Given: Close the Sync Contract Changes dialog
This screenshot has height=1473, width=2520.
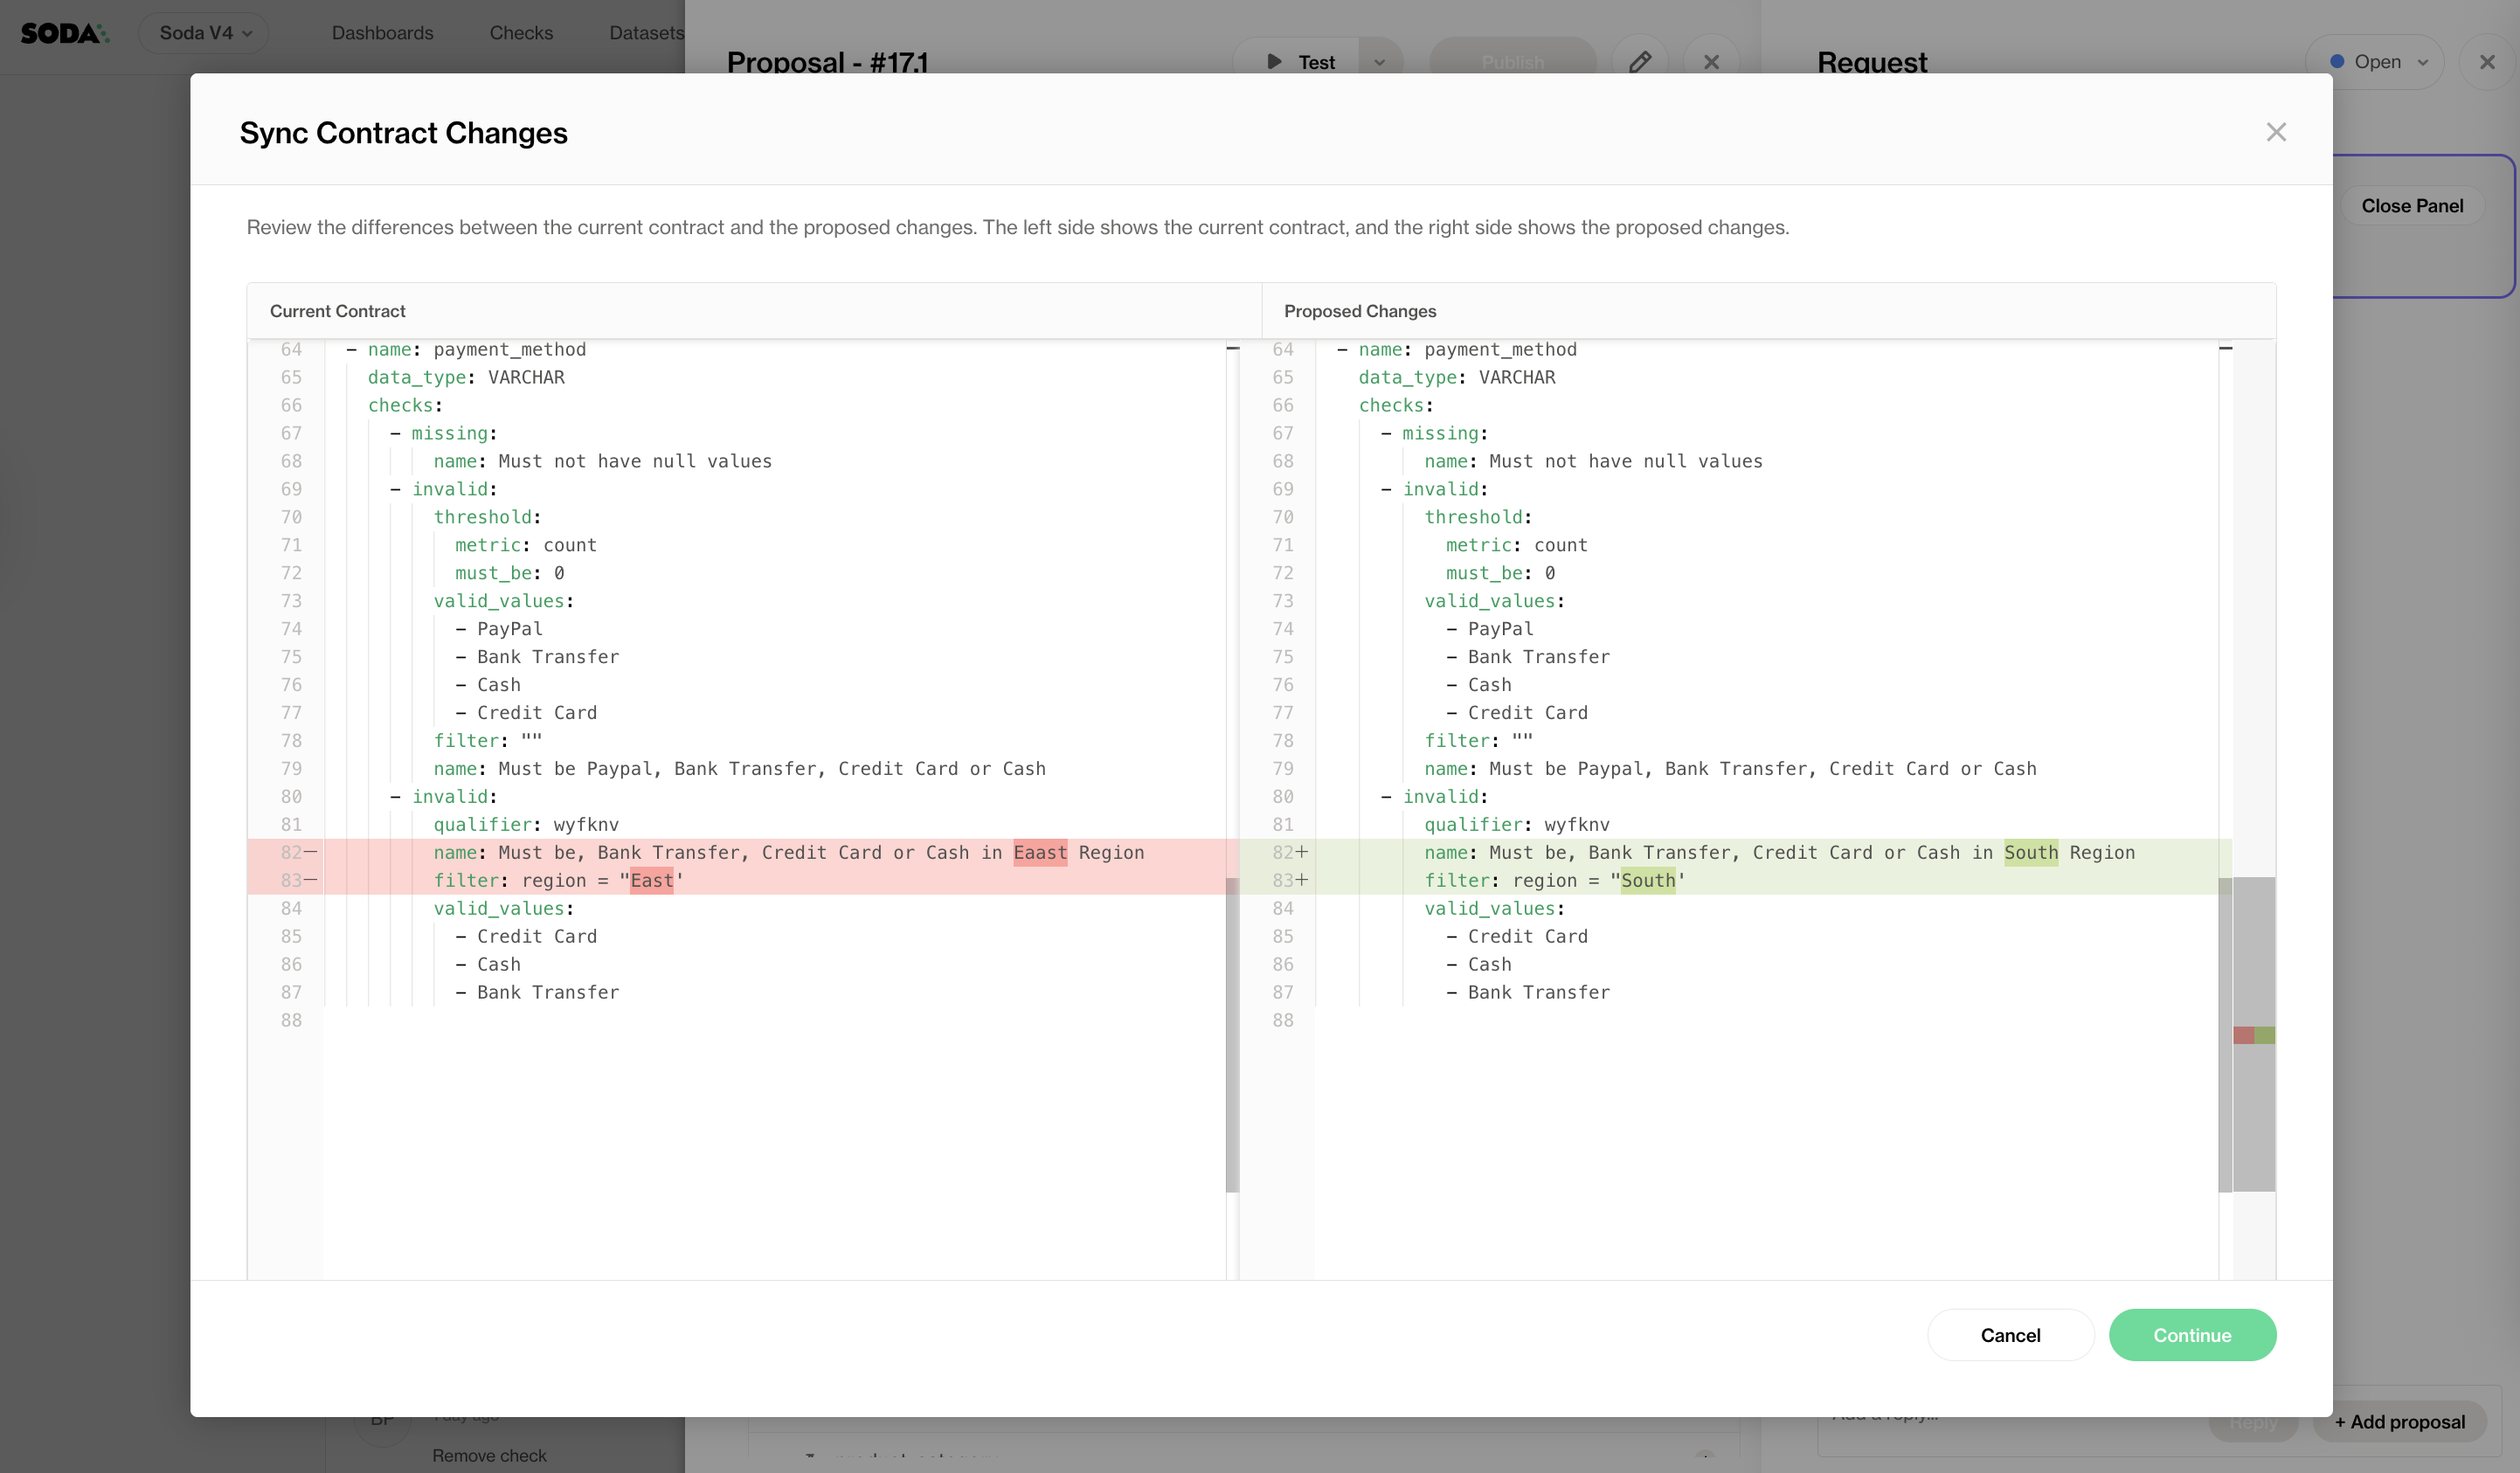Looking at the screenshot, I should [x=2275, y=132].
